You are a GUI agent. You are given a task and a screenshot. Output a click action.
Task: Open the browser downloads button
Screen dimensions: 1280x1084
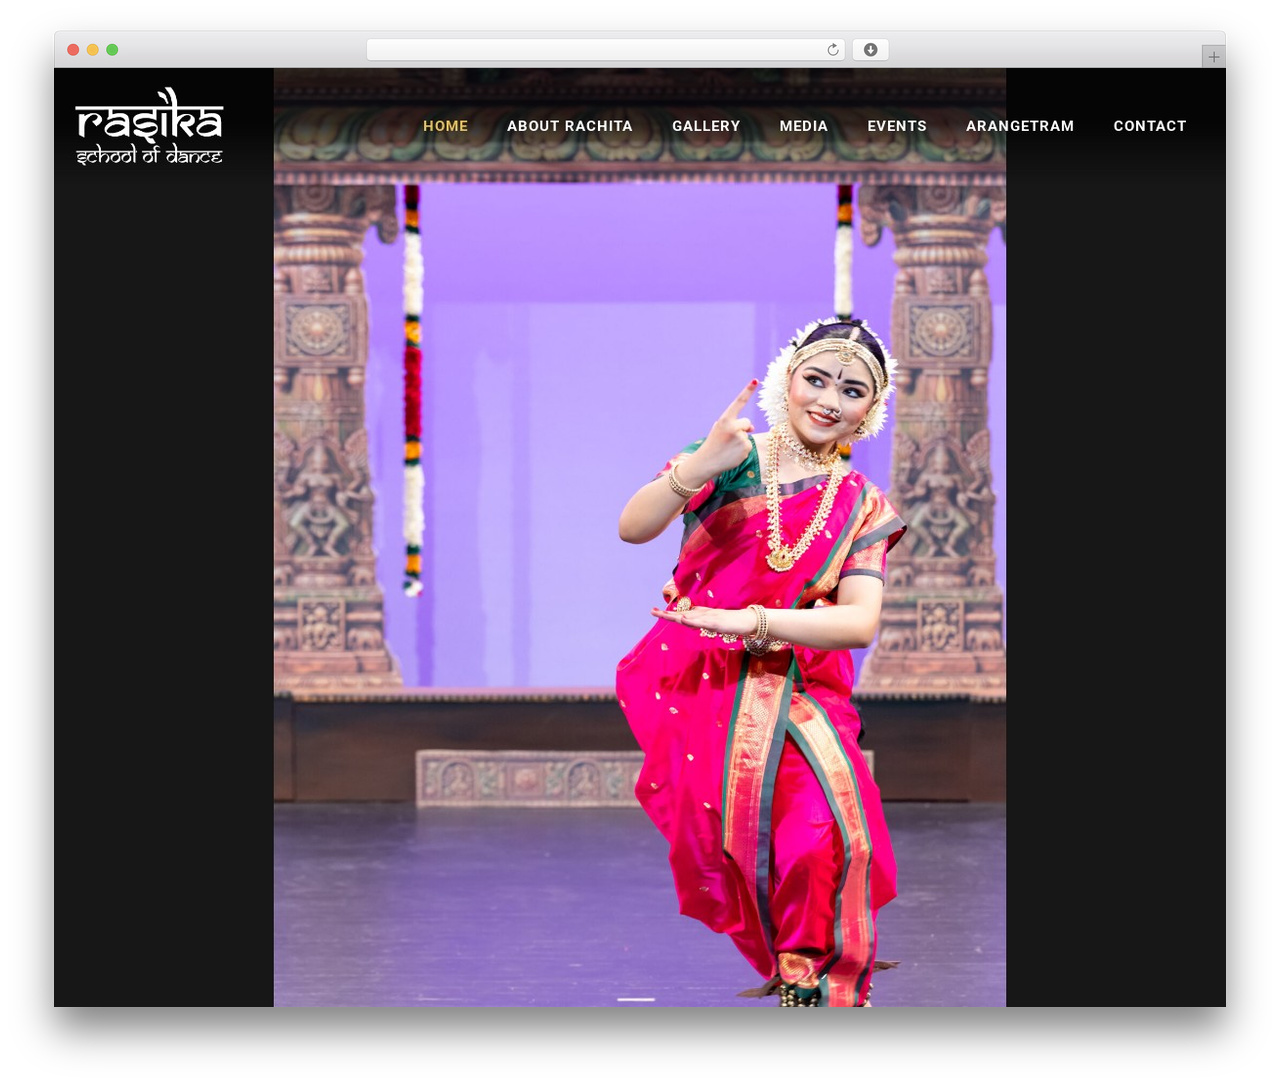coord(870,50)
